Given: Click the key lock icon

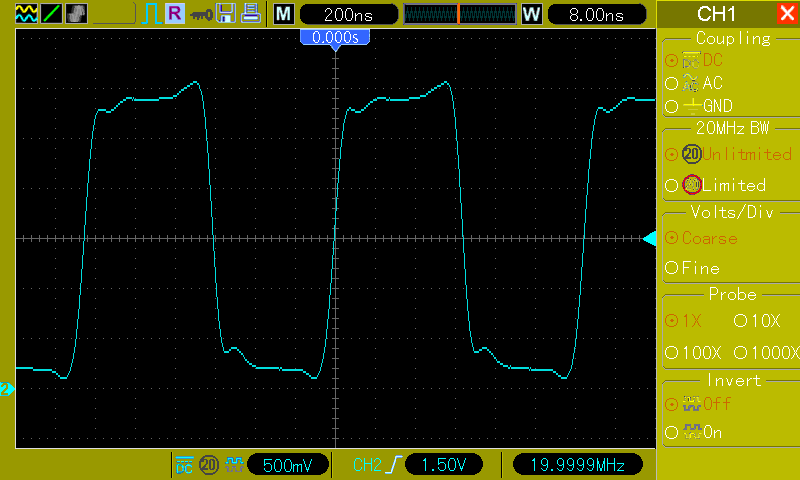Looking at the screenshot, I should (201, 15).
